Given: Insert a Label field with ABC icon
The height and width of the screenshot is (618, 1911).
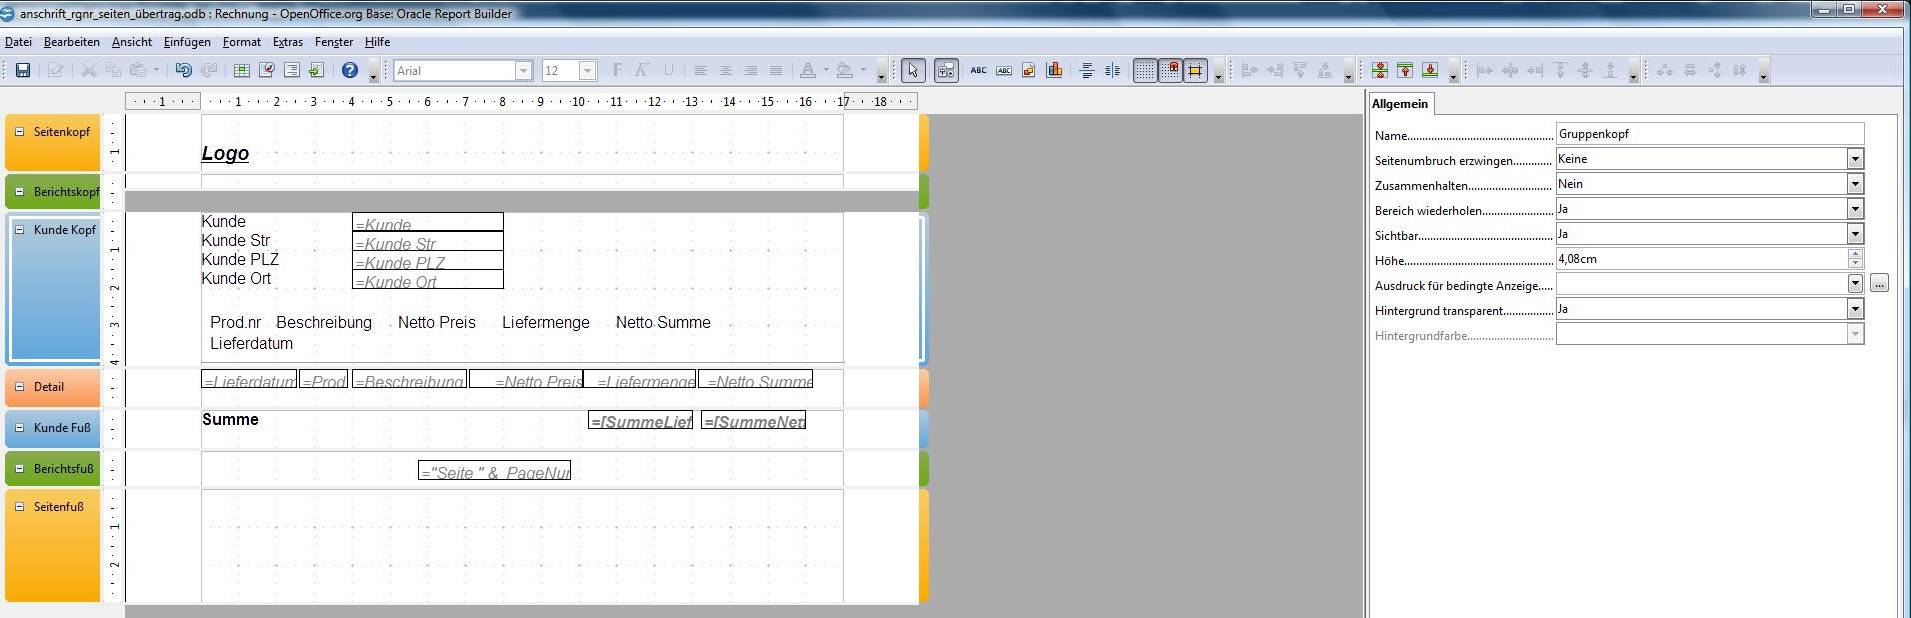Looking at the screenshot, I should click(x=978, y=70).
